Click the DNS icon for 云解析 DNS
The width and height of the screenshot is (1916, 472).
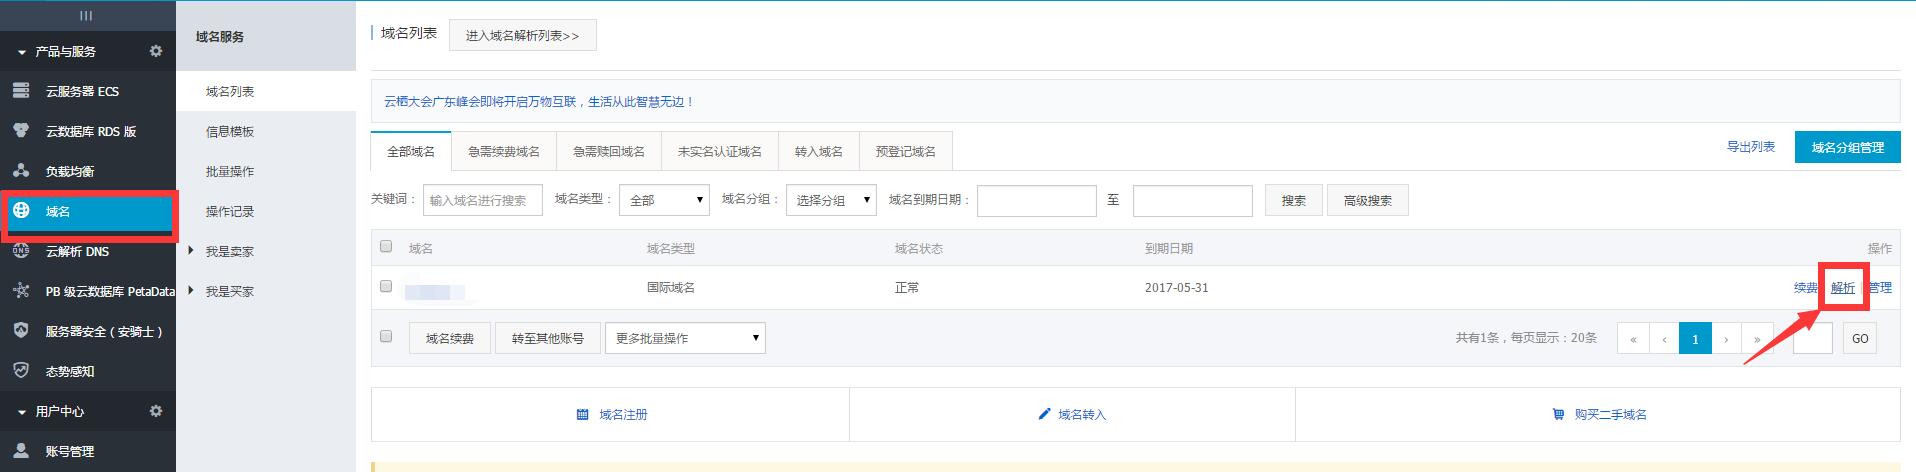click(x=21, y=251)
